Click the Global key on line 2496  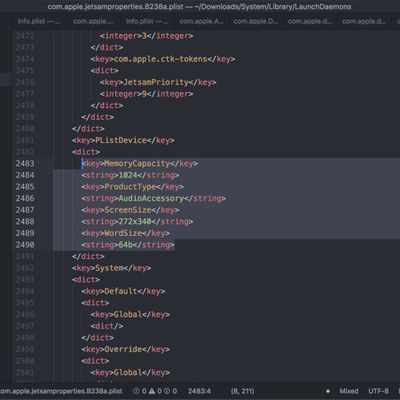click(x=130, y=314)
